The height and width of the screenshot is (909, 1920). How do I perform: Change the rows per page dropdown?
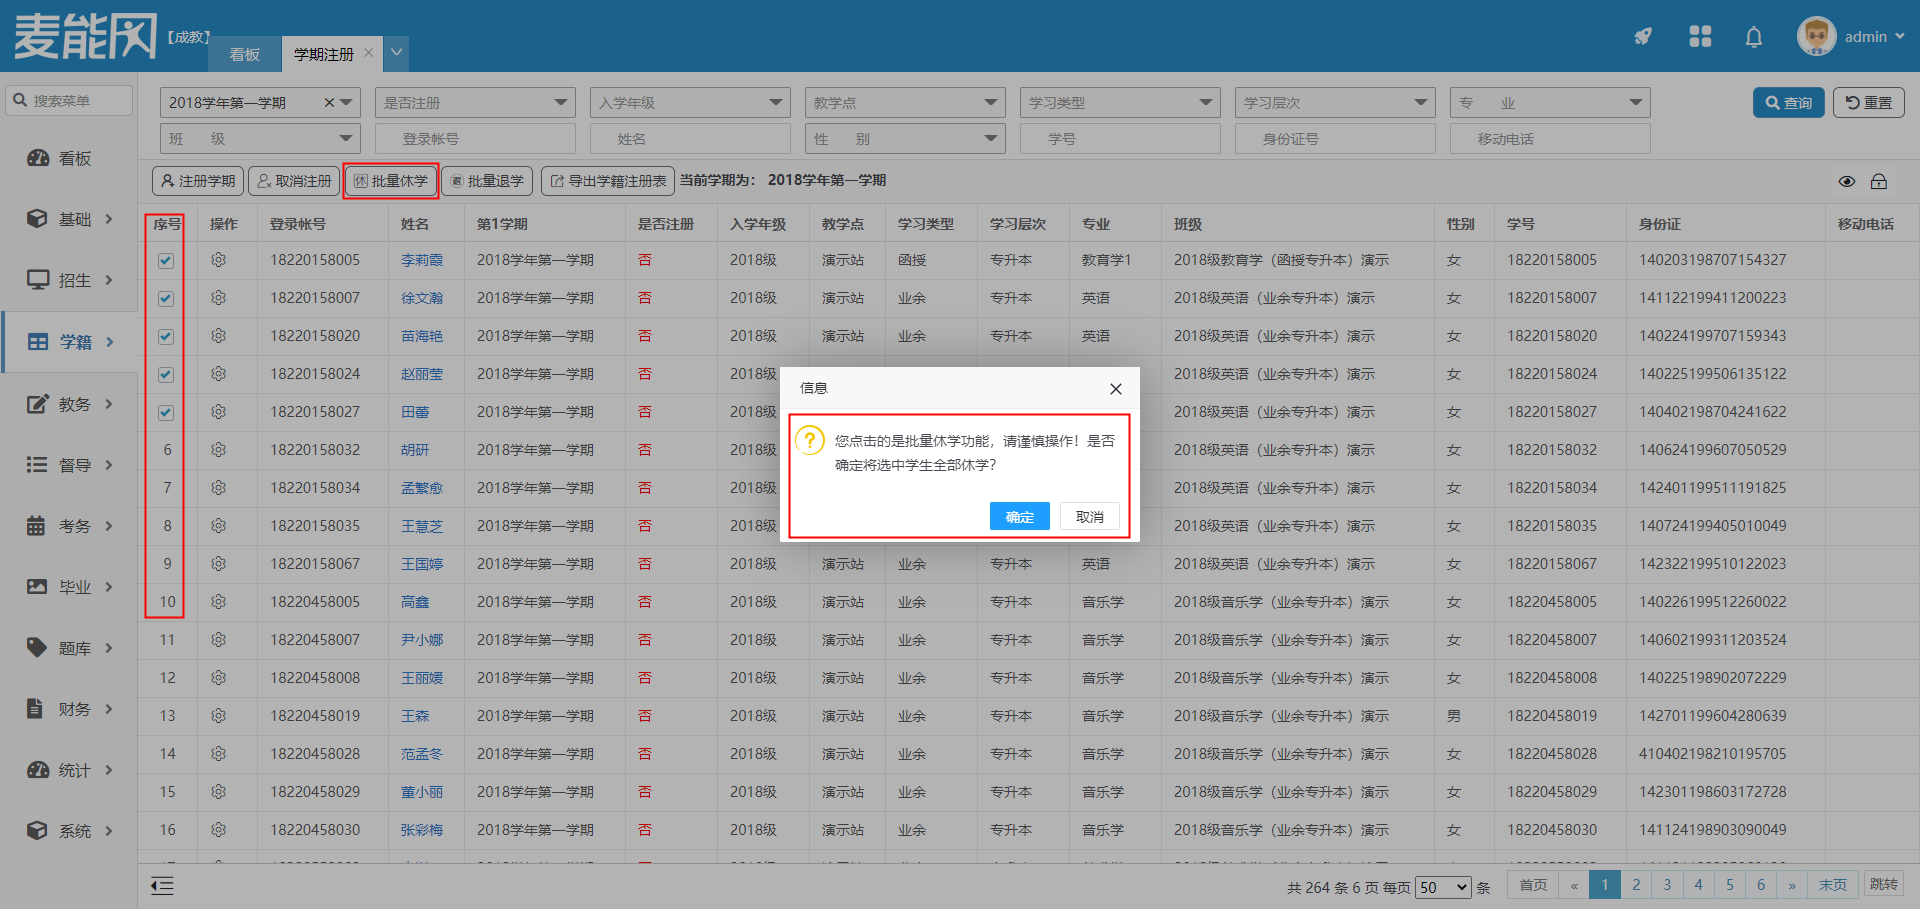(x=1443, y=887)
